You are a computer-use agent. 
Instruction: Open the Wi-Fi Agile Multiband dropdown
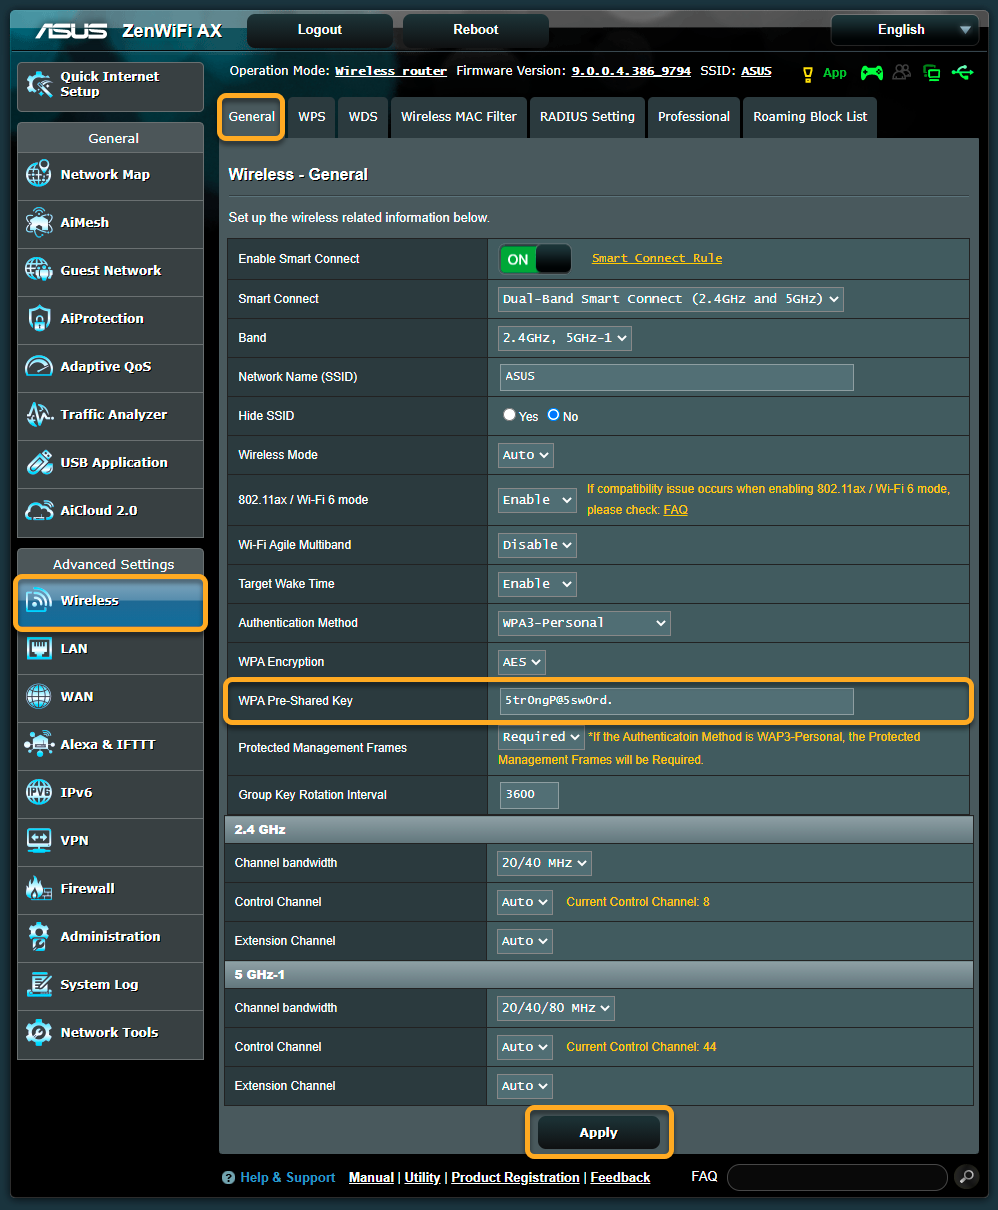pyautogui.click(x=537, y=545)
